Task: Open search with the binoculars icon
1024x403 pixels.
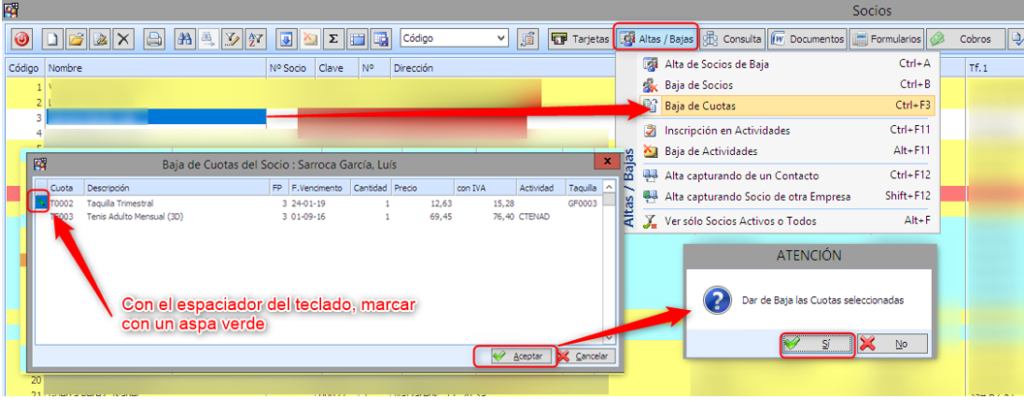Action: (x=184, y=40)
